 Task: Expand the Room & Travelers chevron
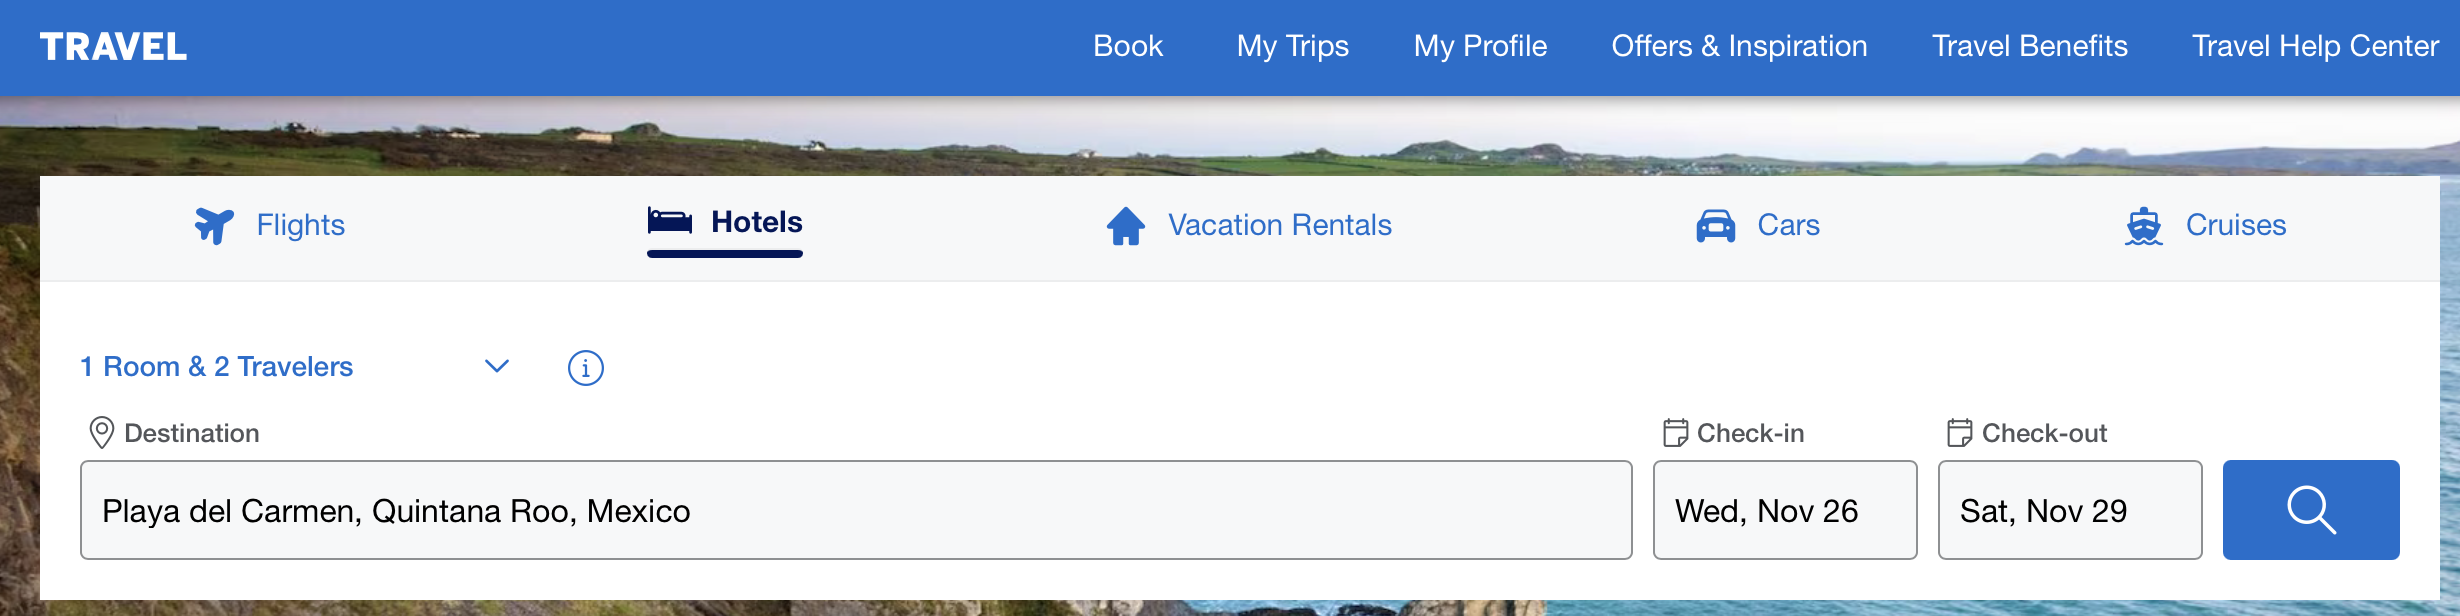click(x=497, y=367)
